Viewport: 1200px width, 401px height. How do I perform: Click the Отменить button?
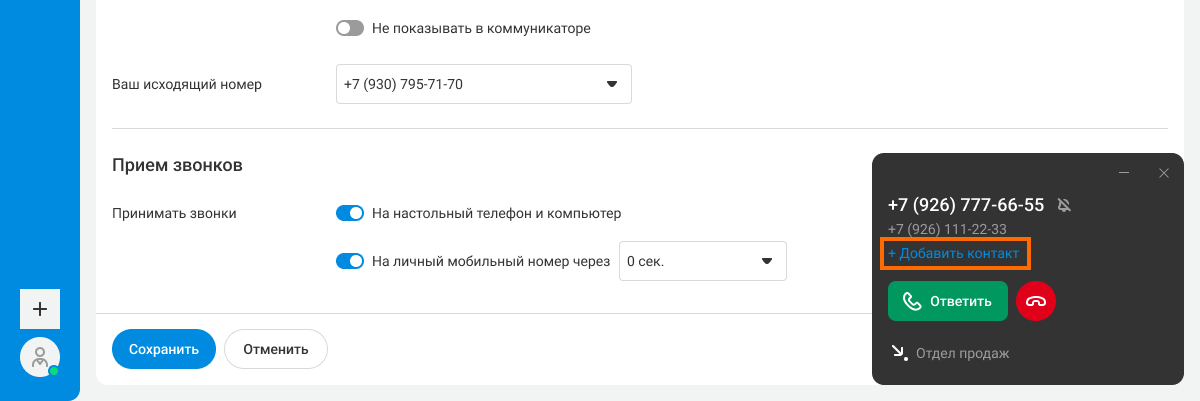(x=276, y=349)
